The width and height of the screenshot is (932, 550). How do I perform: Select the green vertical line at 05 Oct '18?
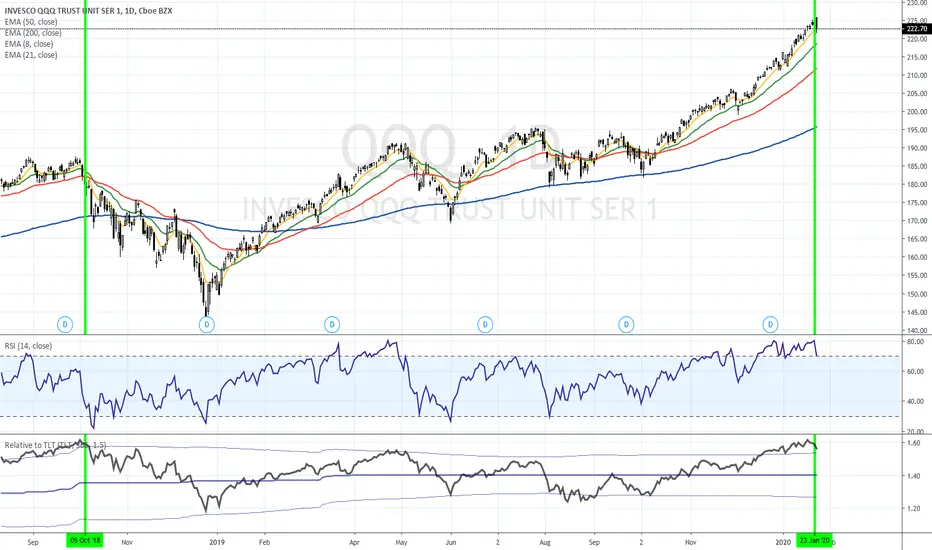85,268
